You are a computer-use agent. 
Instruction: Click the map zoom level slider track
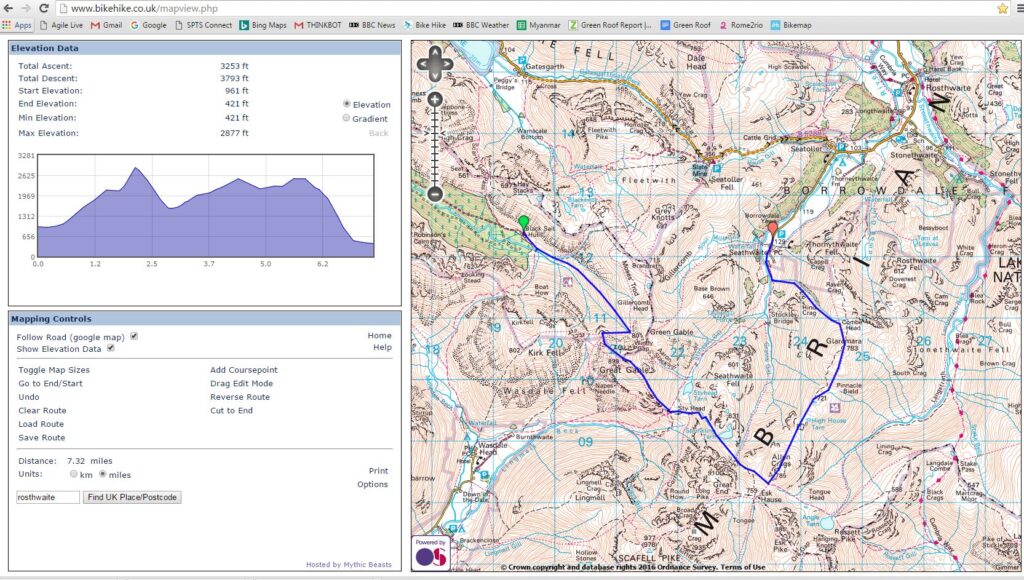point(435,146)
